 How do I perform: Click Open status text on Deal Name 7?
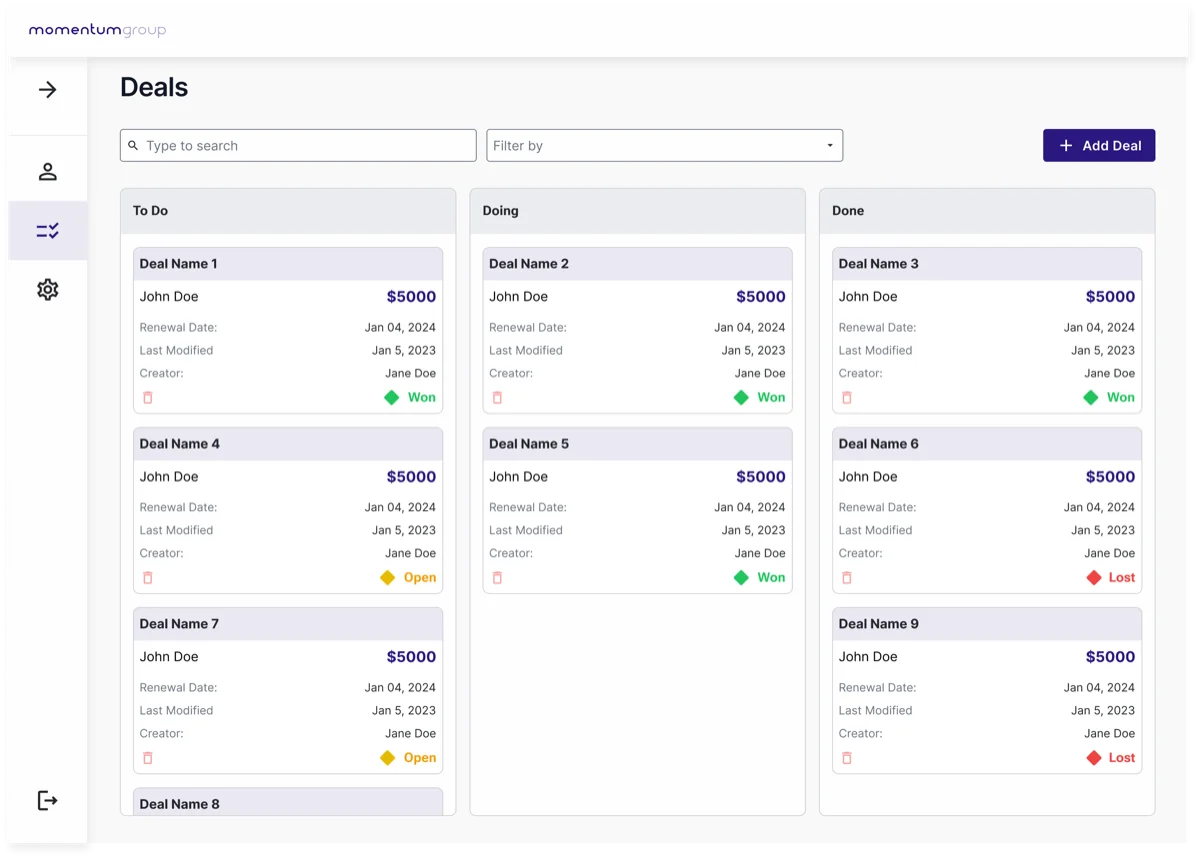coord(420,758)
